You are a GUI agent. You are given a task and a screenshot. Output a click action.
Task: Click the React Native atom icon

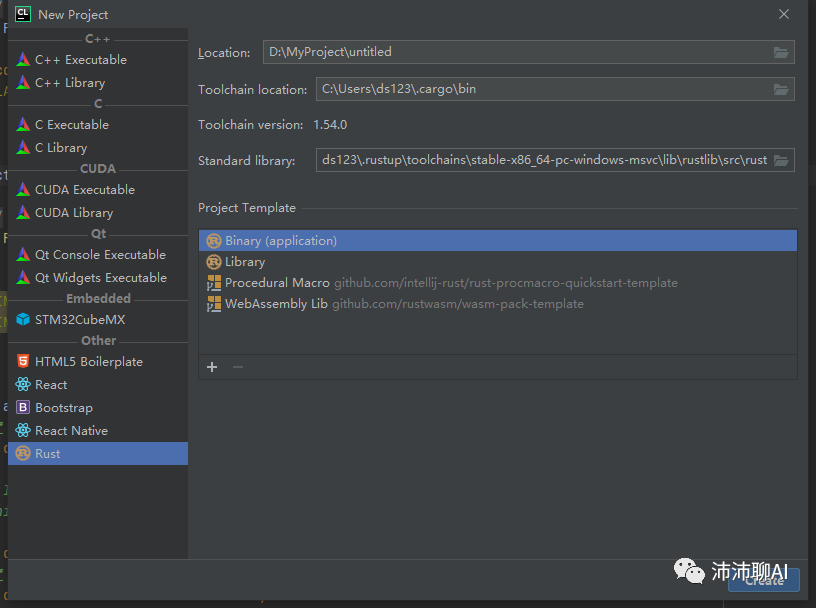(23, 430)
